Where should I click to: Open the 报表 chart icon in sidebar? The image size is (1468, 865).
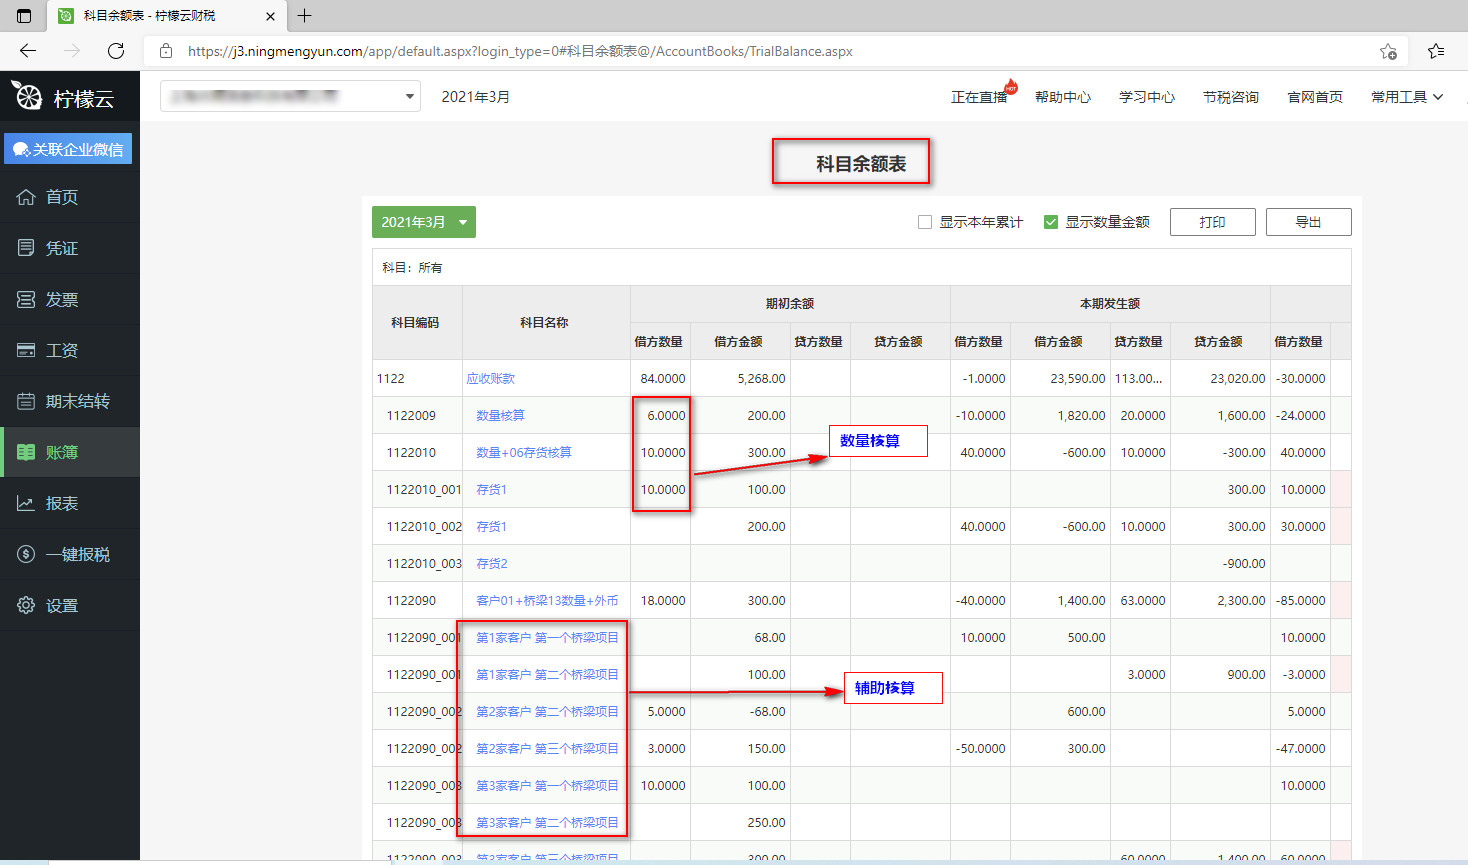(26, 503)
